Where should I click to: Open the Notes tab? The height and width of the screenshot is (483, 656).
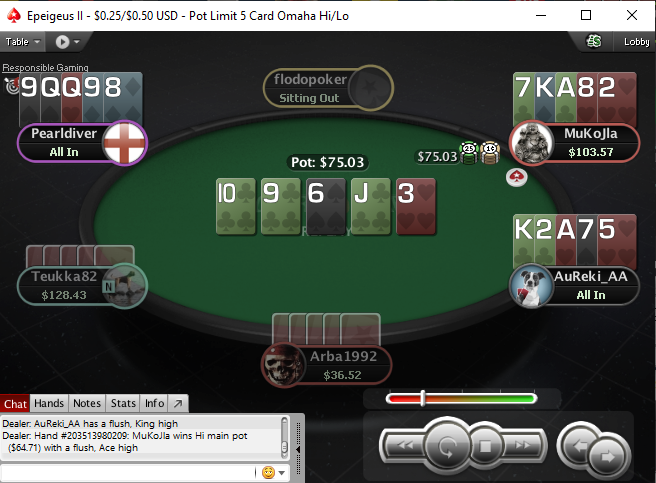[x=87, y=403]
